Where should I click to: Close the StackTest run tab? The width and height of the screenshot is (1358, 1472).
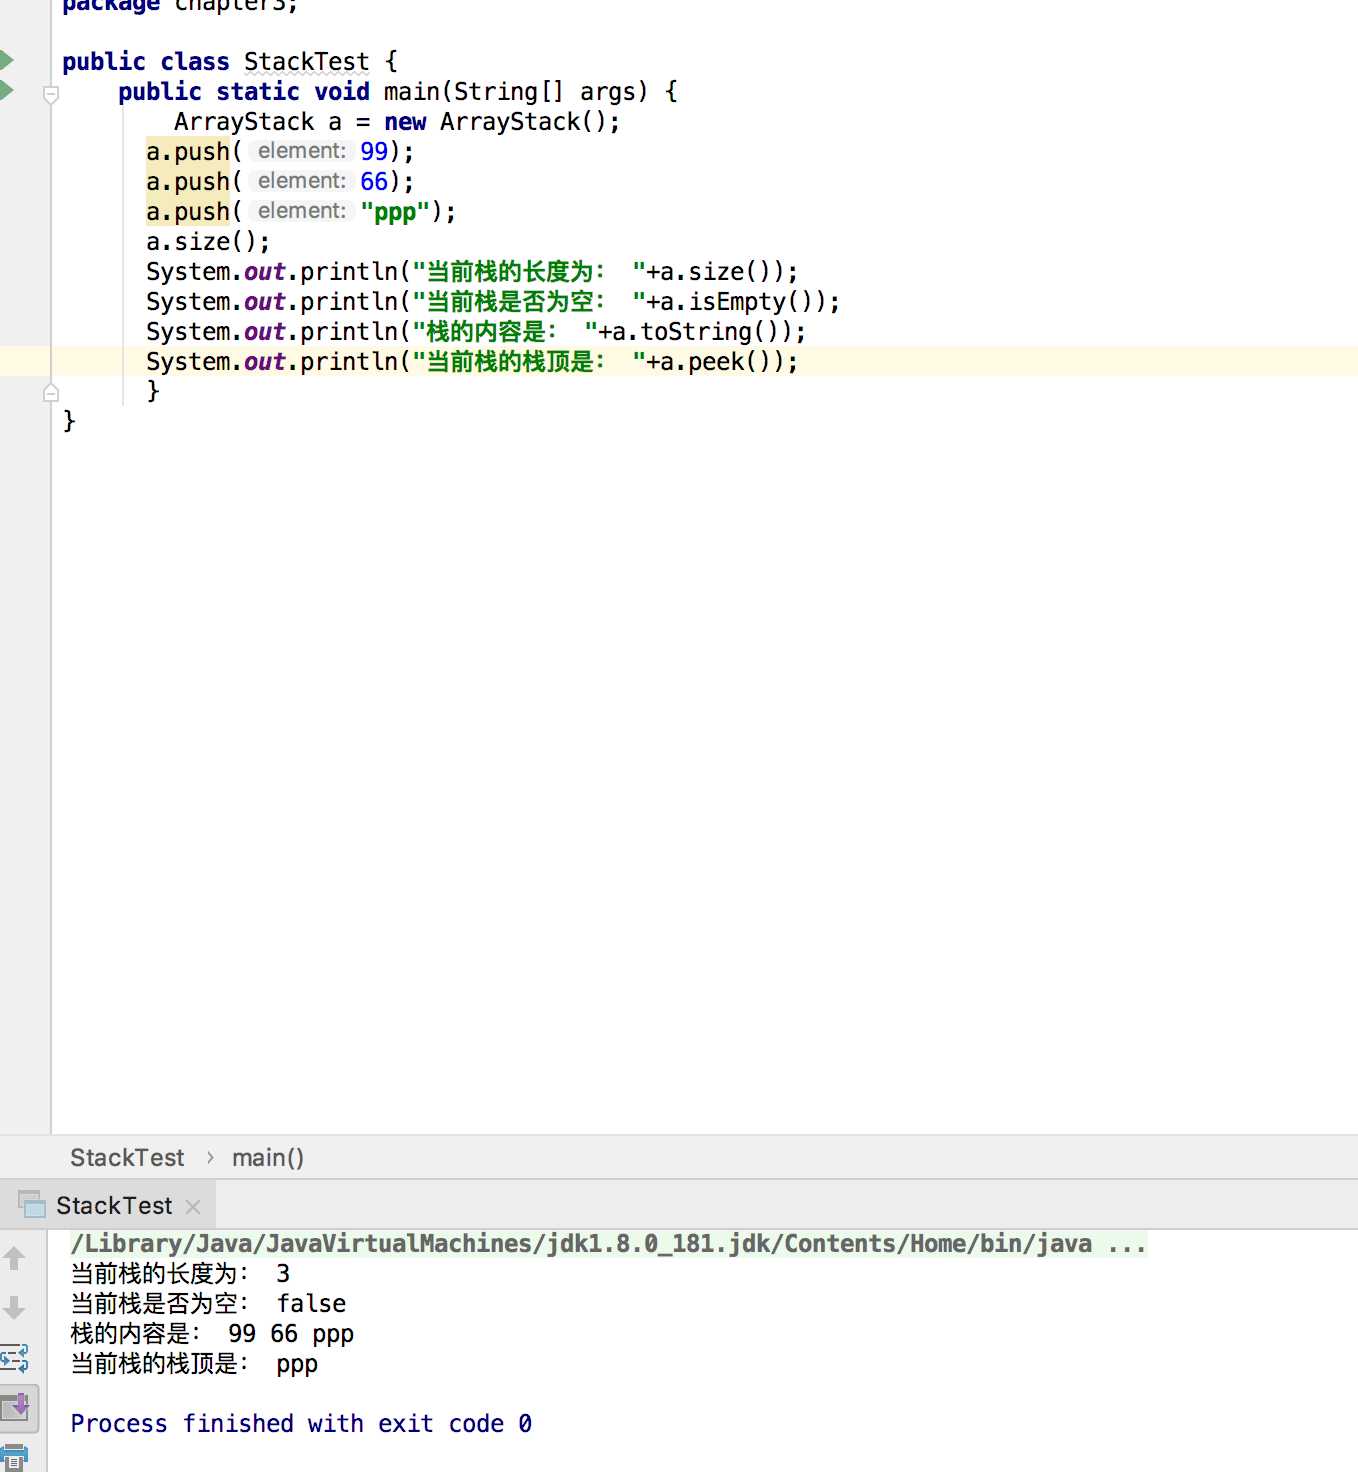193,1207
